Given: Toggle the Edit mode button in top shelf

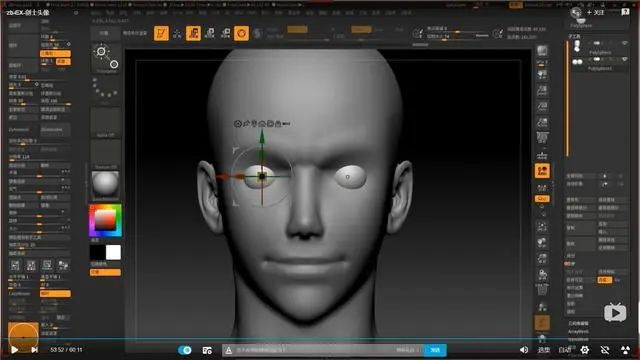Looking at the screenshot, I should click(161, 33).
